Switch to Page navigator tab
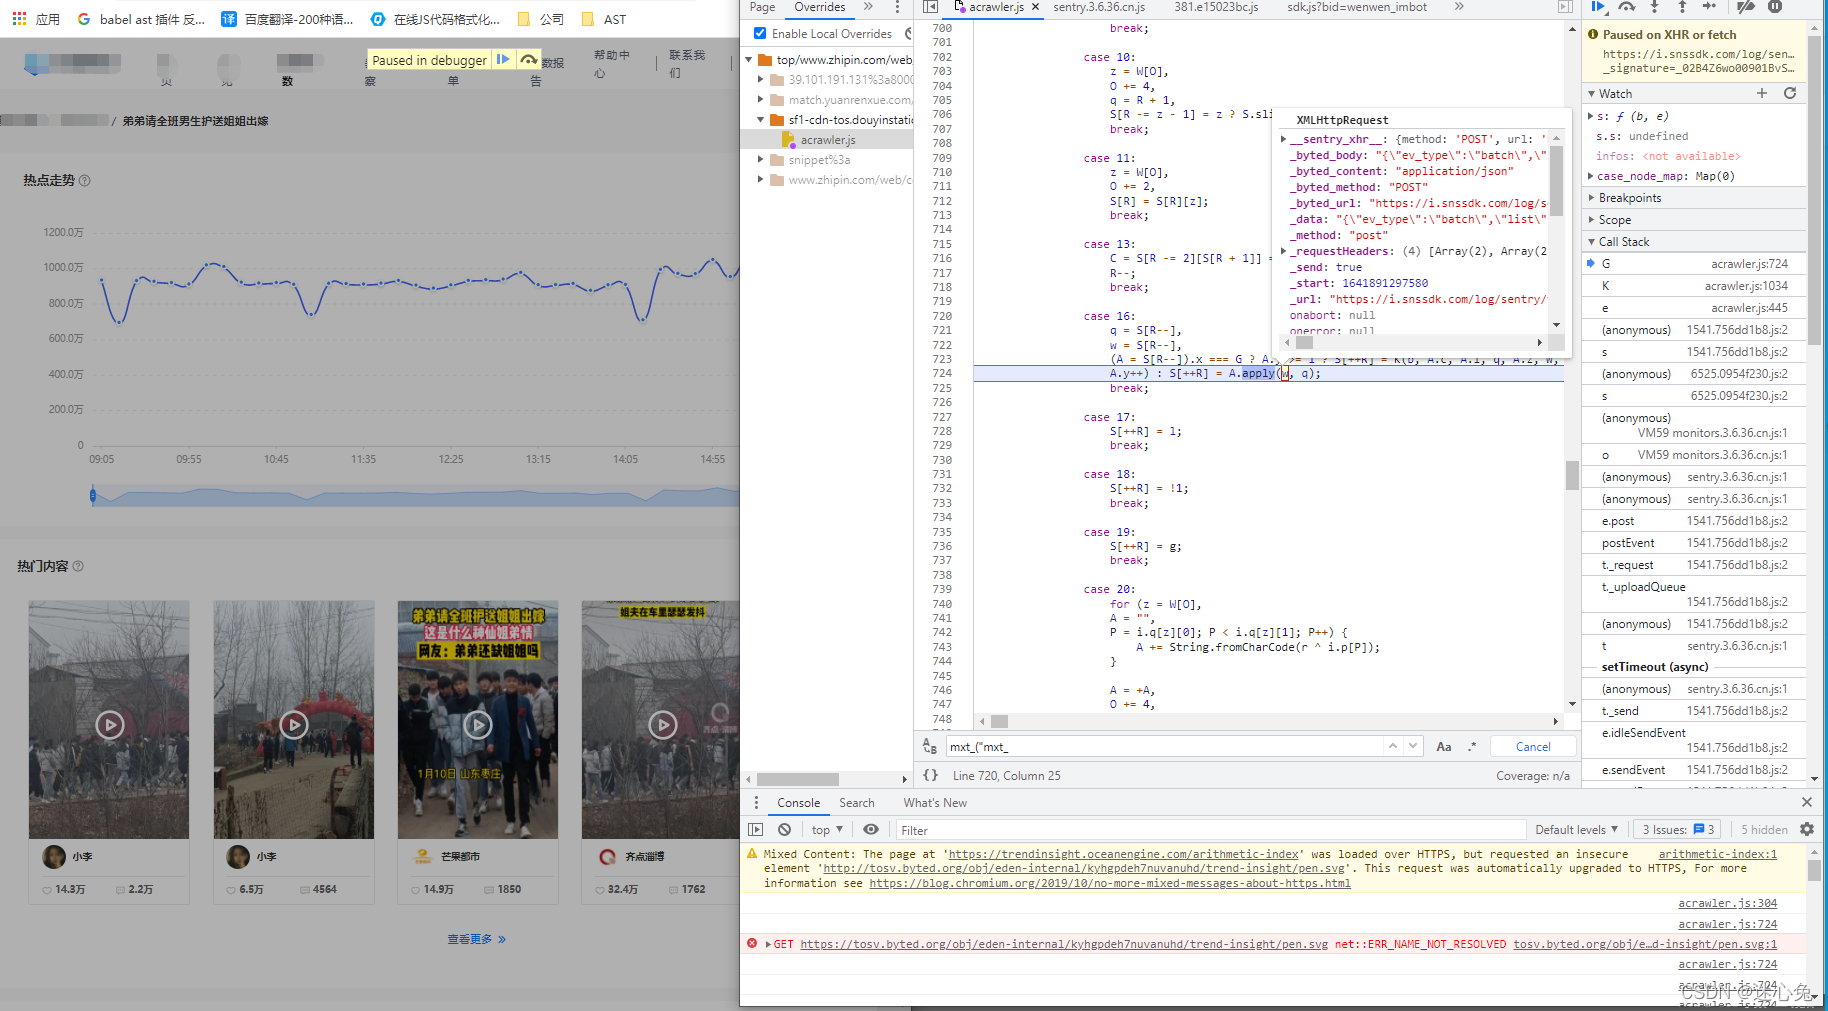The height and width of the screenshot is (1011, 1828). click(x=763, y=7)
